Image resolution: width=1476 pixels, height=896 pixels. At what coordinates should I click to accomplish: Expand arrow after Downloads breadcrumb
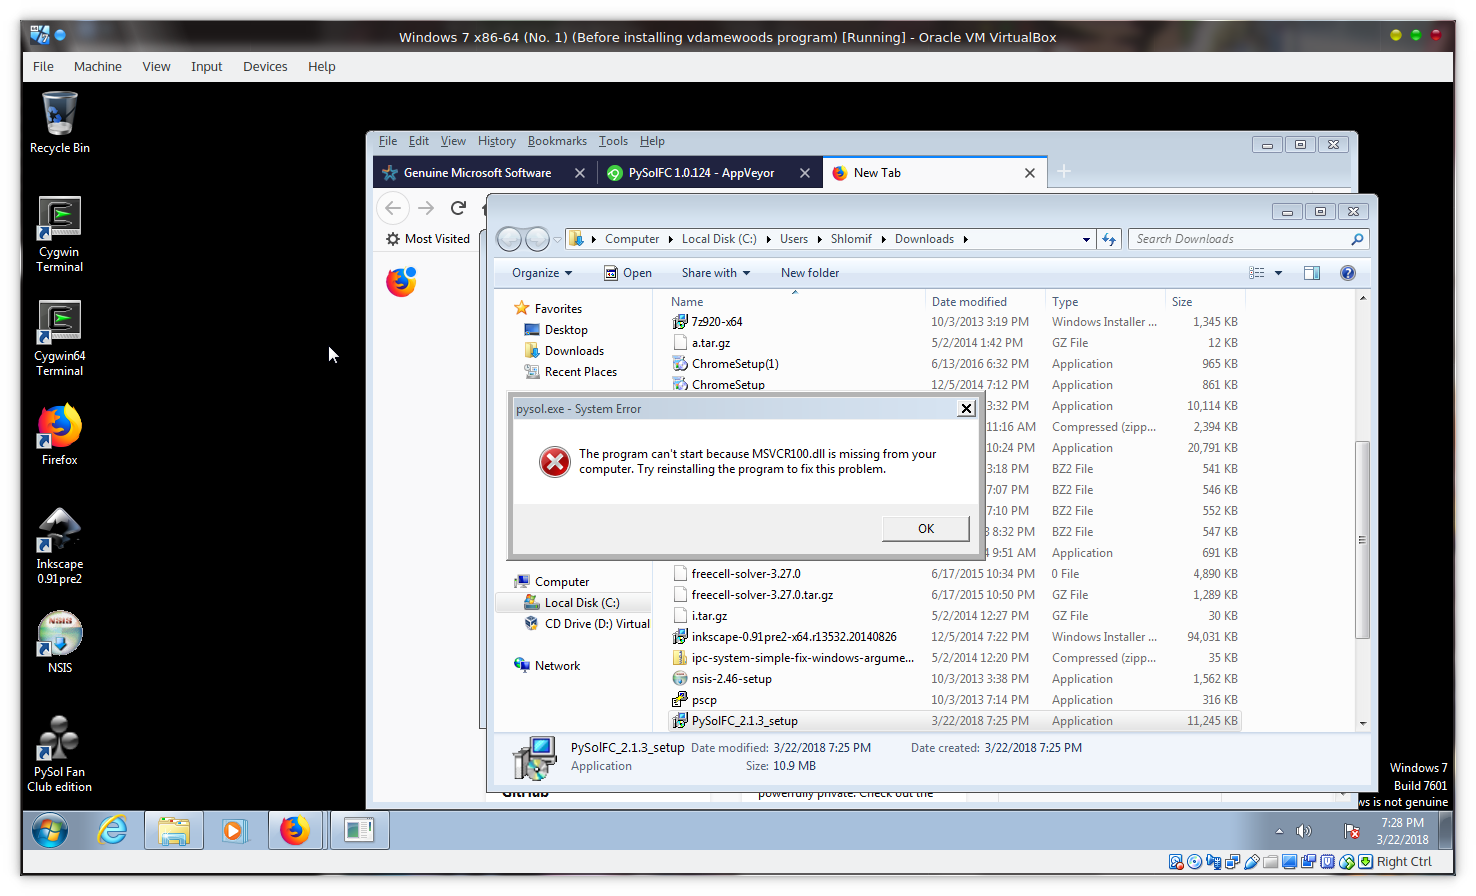click(965, 239)
